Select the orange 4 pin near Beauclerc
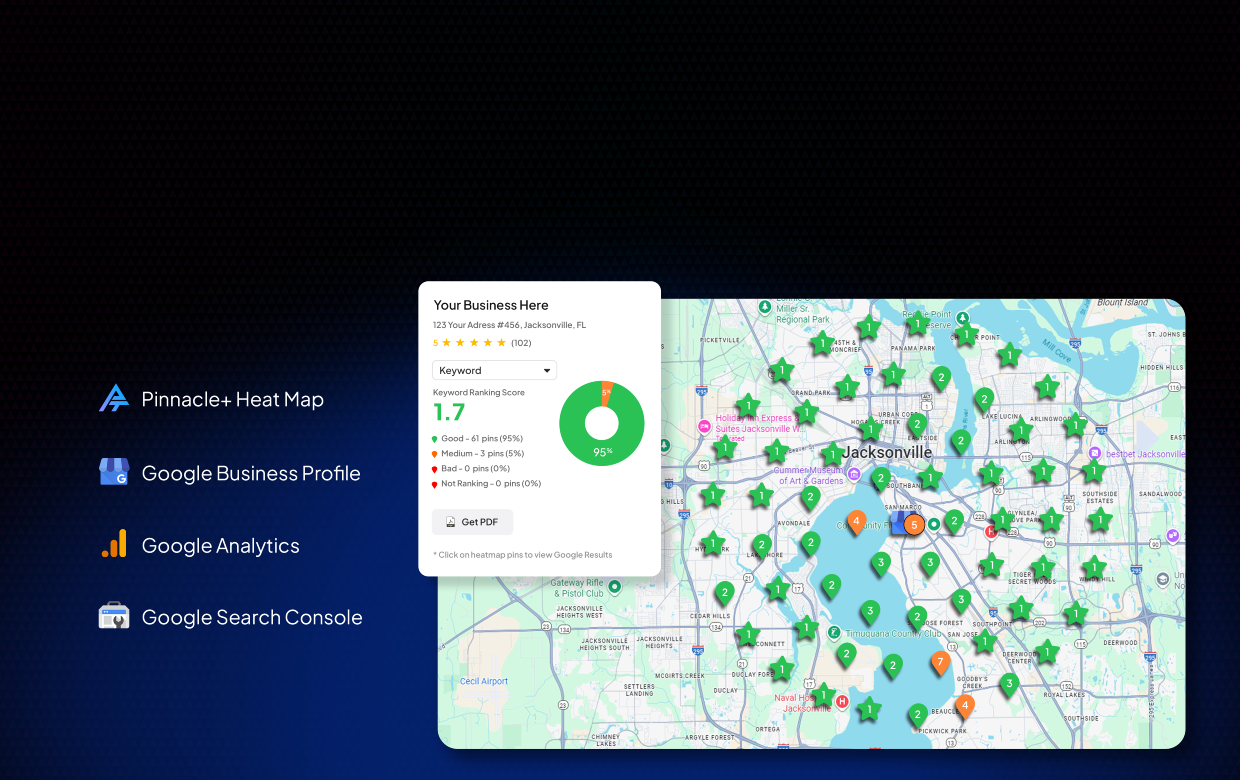Image resolution: width=1240 pixels, height=780 pixels. pyautogui.click(x=964, y=706)
